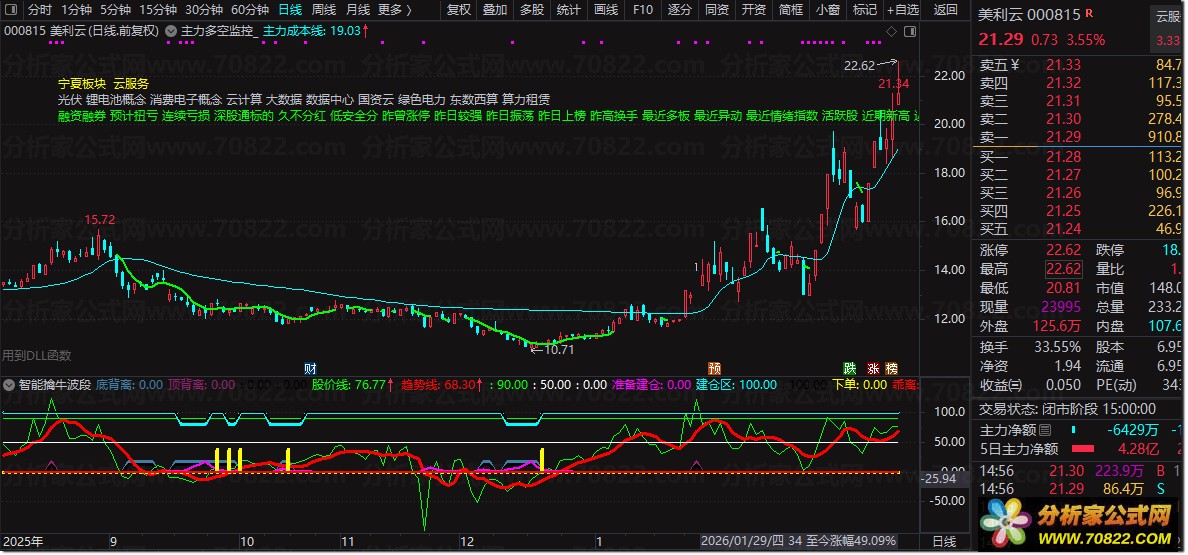The image size is (1188, 555).
Task: Click the 15.72 peak price label
Action: (x=100, y=220)
